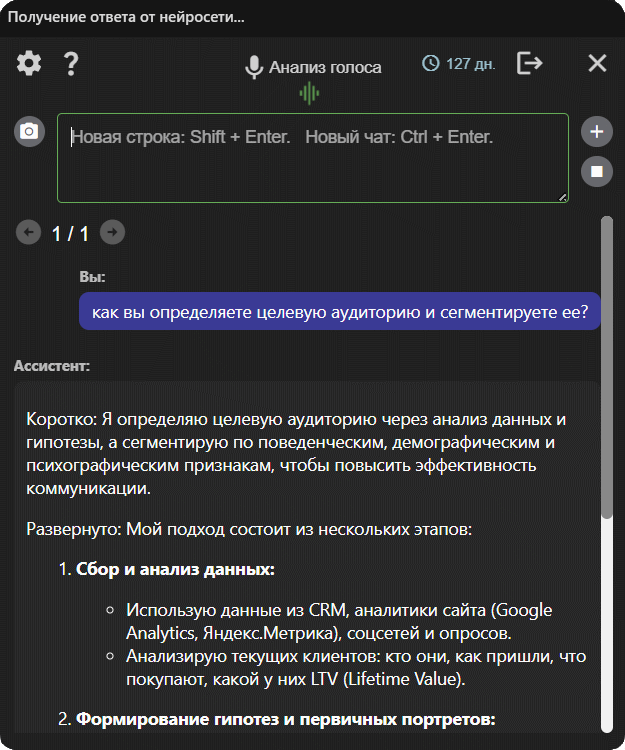Stop response generation with the square button

(597, 171)
